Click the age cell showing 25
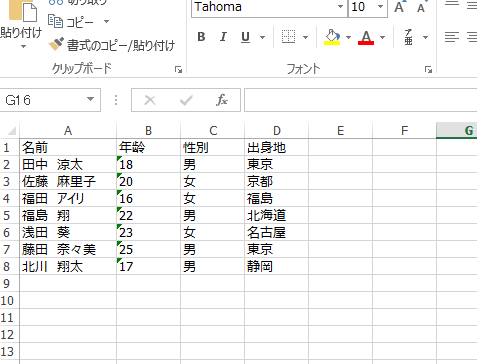477x364 pixels. 148,249
